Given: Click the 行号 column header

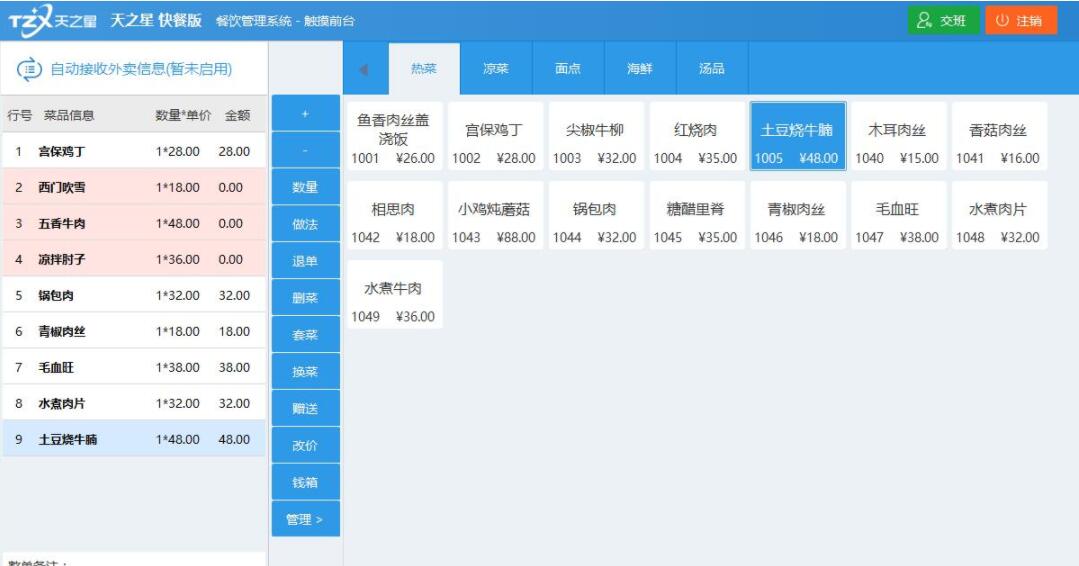Looking at the screenshot, I should 19,116.
